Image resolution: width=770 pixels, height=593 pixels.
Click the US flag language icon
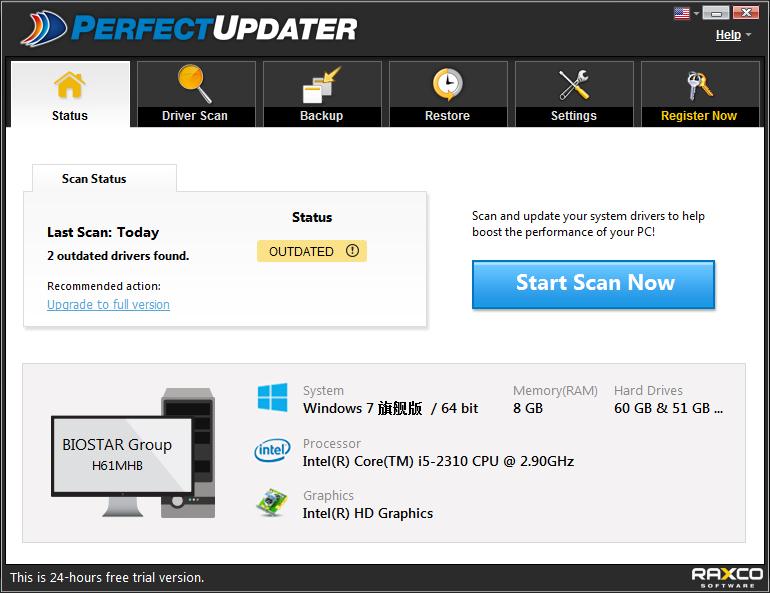682,13
